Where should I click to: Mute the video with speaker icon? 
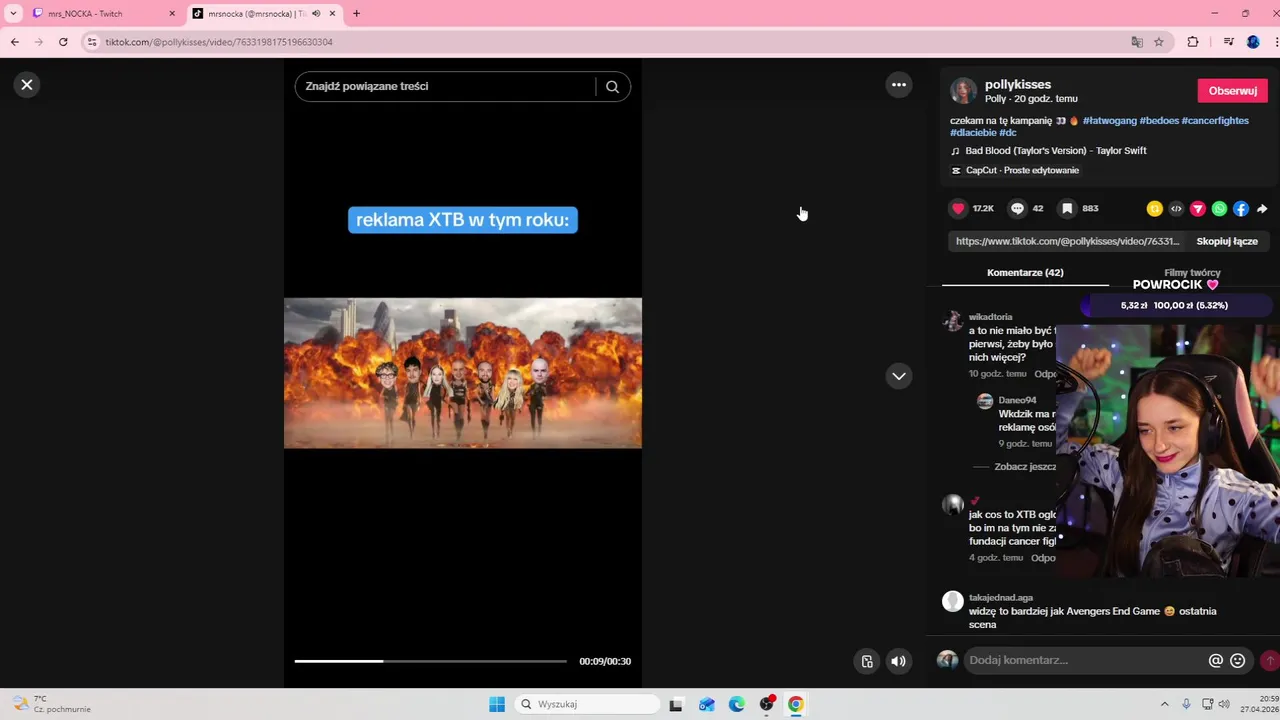click(898, 661)
